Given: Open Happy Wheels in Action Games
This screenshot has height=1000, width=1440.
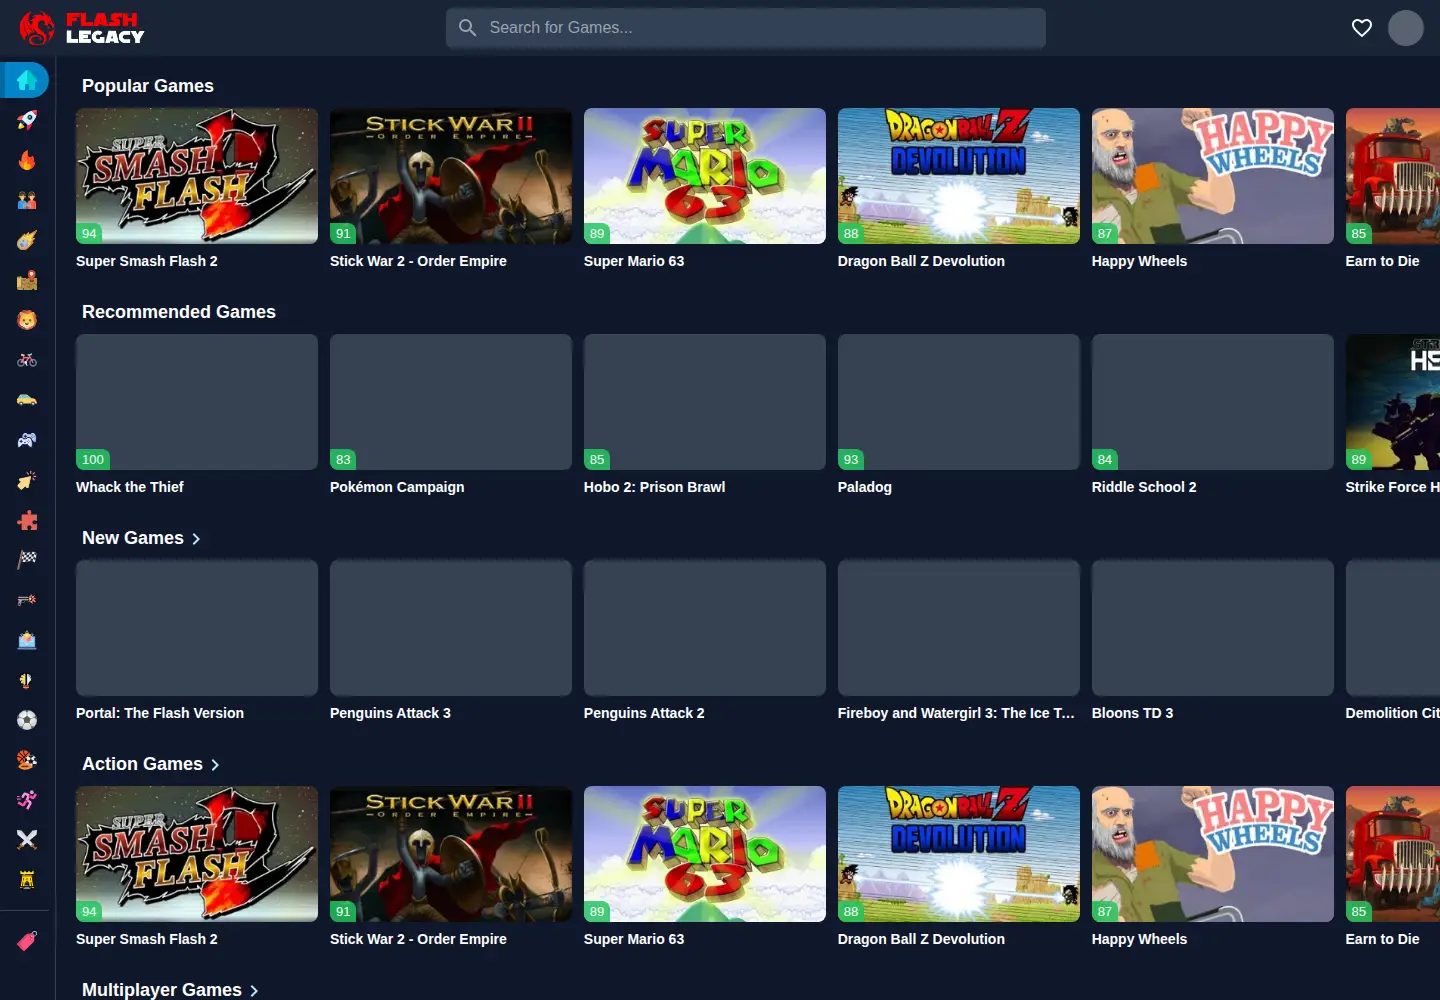Looking at the screenshot, I should 1213,854.
